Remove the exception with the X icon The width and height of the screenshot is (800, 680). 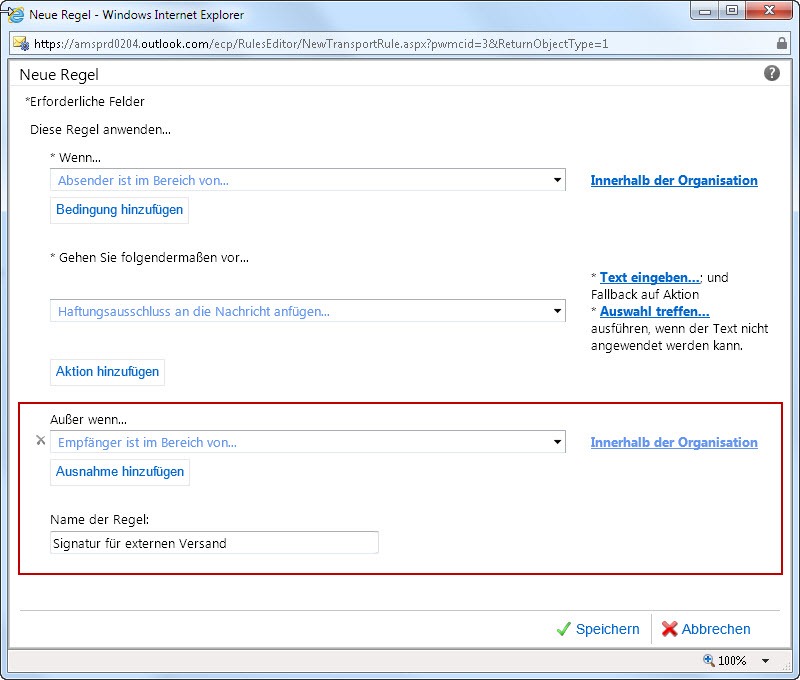40,440
